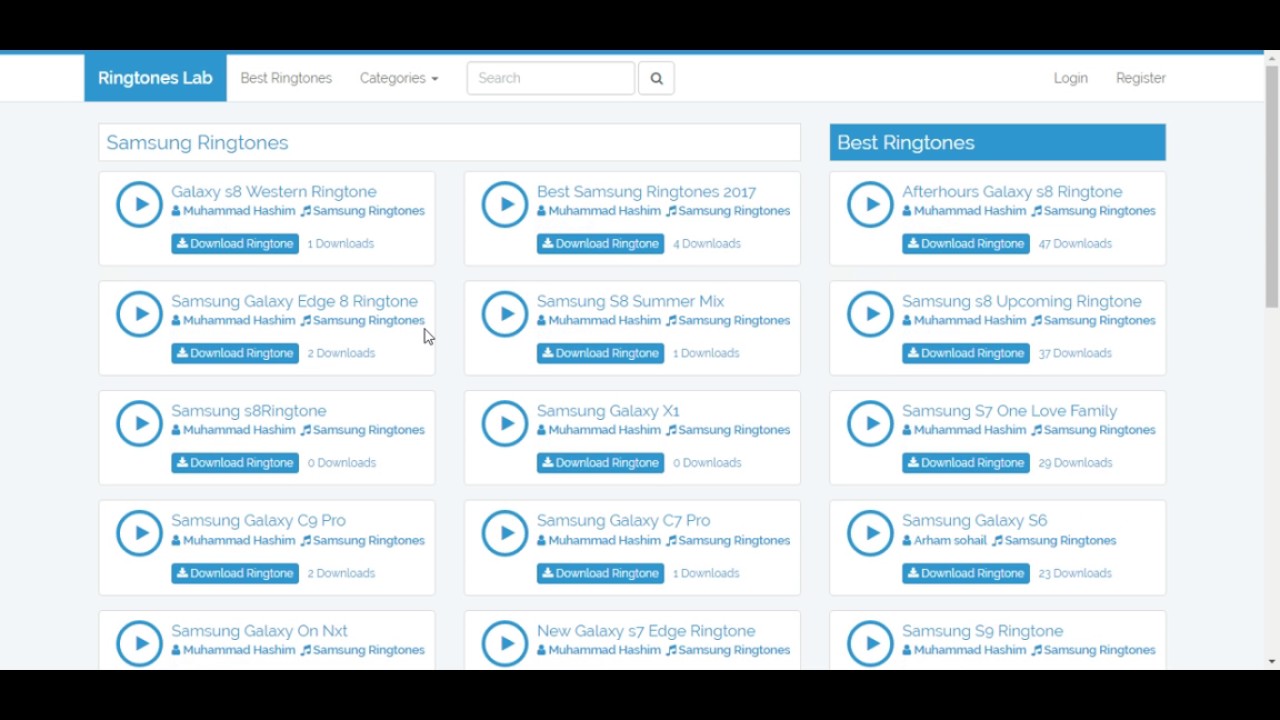Open the Login page
Viewport: 1280px width, 720px height.
click(x=1070, y=78)
